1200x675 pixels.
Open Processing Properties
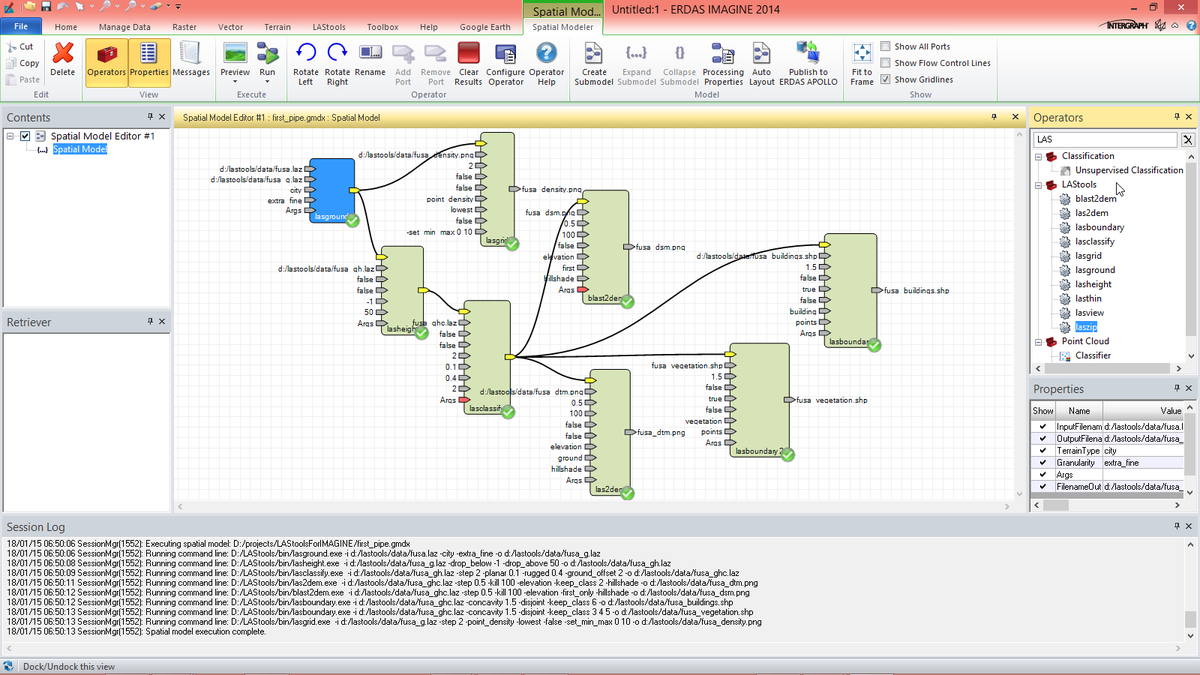point(723,63)
